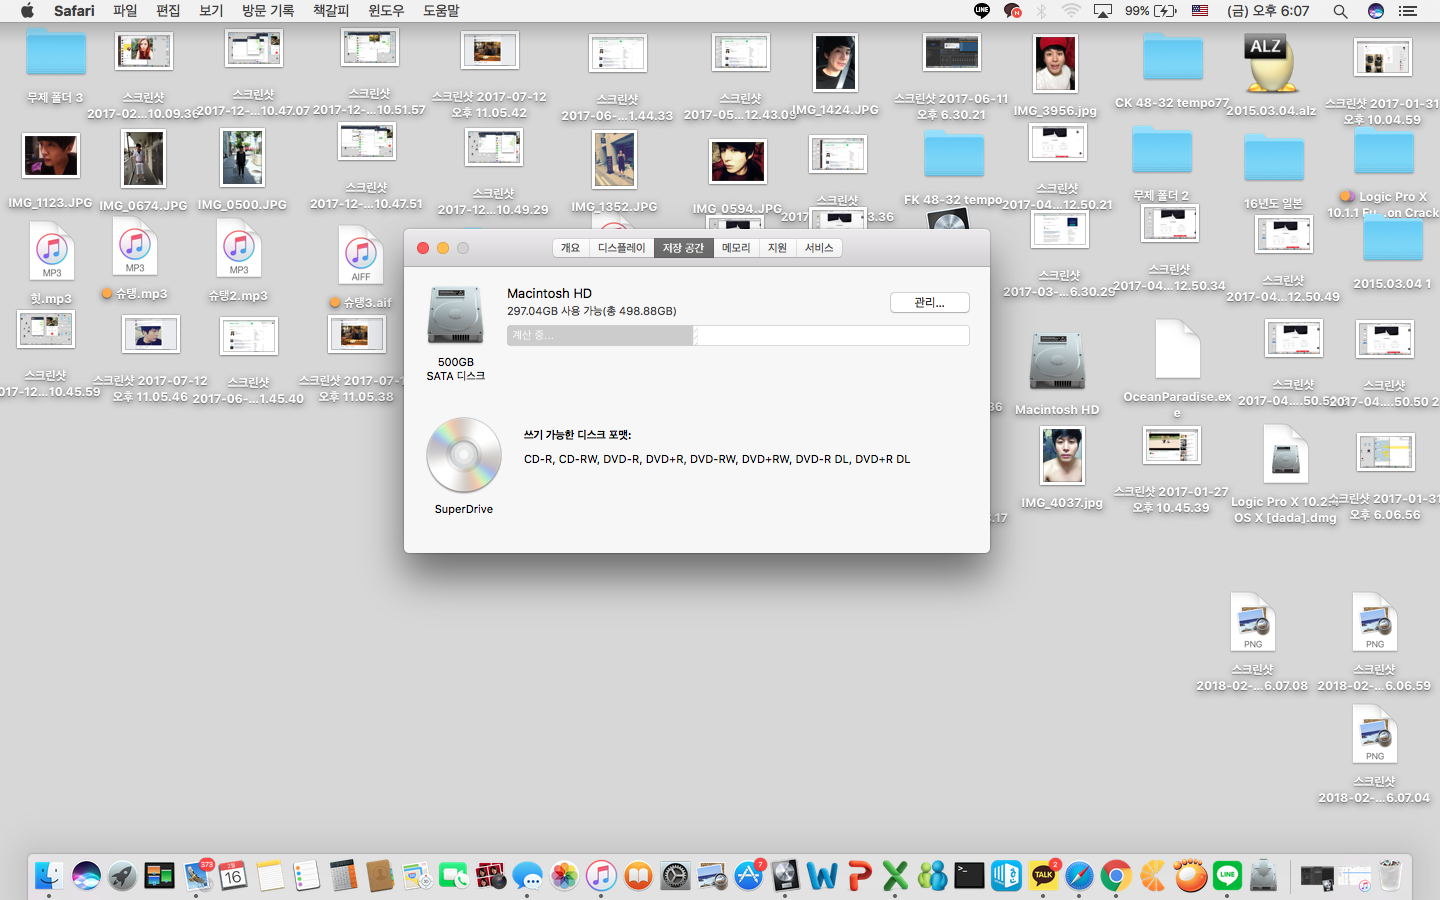
Task: Select the 메모리 tab
Action: (x=736, y=248)
